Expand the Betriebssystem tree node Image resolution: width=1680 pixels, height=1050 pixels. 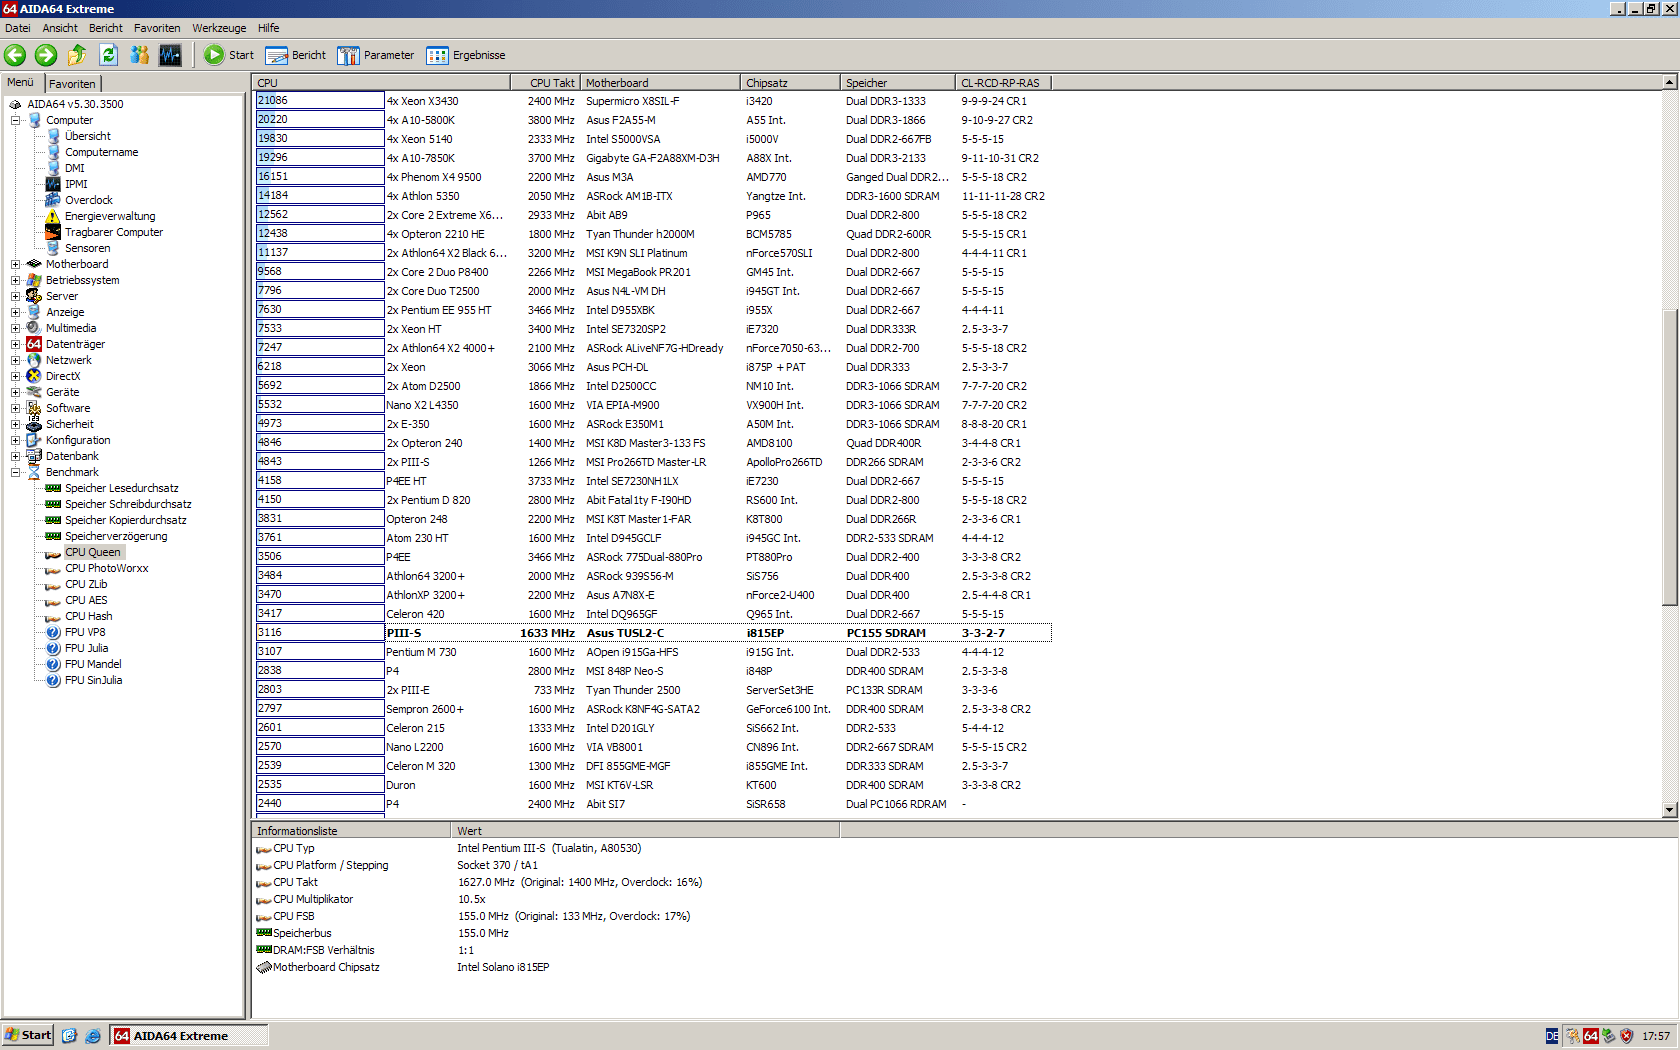click(16, 280)
